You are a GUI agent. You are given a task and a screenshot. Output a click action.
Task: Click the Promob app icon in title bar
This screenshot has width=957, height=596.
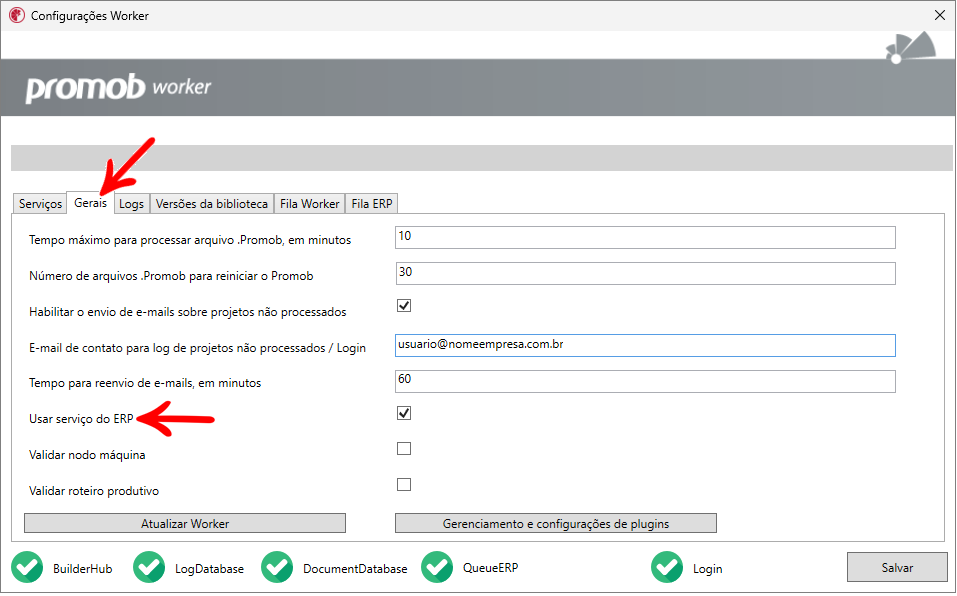17,15
